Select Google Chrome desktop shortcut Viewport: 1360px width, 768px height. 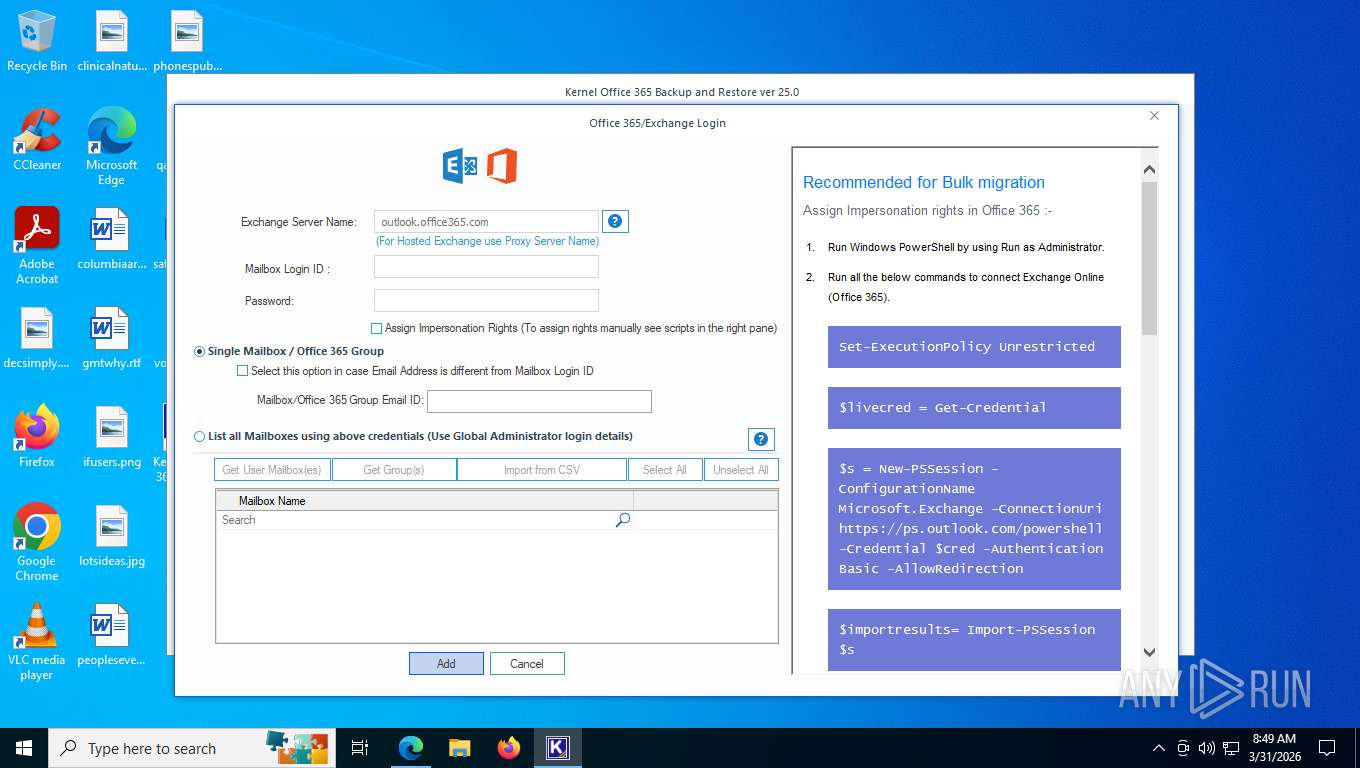(37, 542)
